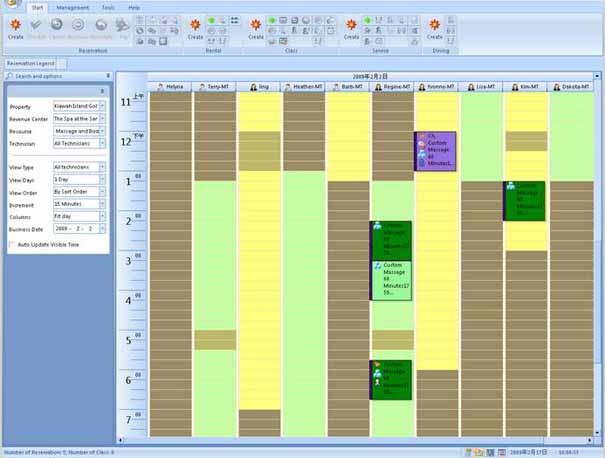Enable Auto Update Visible Time checkbox
The height and width of the screenshot is (458, 605).
(x=12, y=244)
